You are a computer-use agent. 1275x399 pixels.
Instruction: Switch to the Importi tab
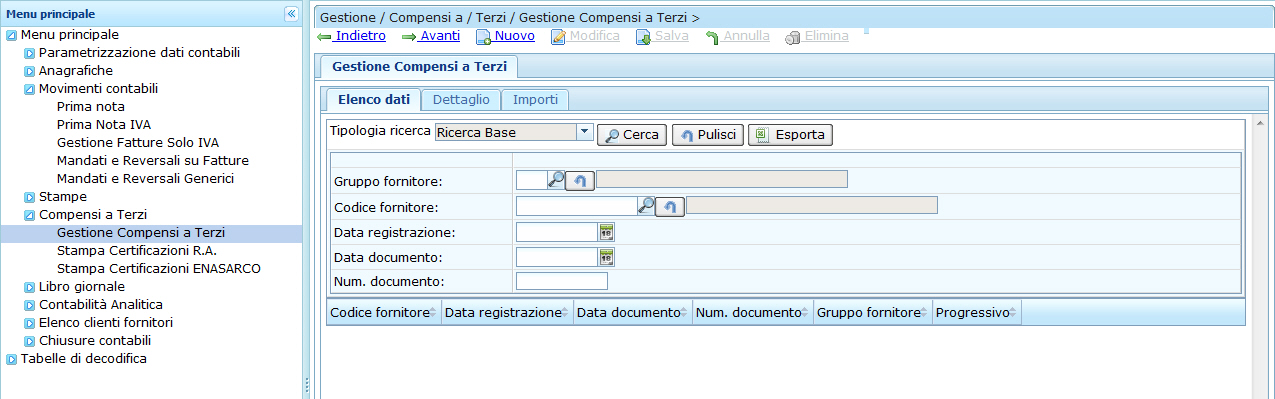(x=535, y=100)
